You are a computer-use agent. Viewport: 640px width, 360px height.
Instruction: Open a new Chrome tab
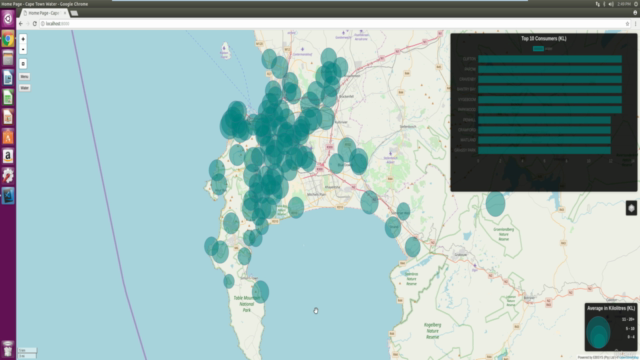click(x=74, y=13)
